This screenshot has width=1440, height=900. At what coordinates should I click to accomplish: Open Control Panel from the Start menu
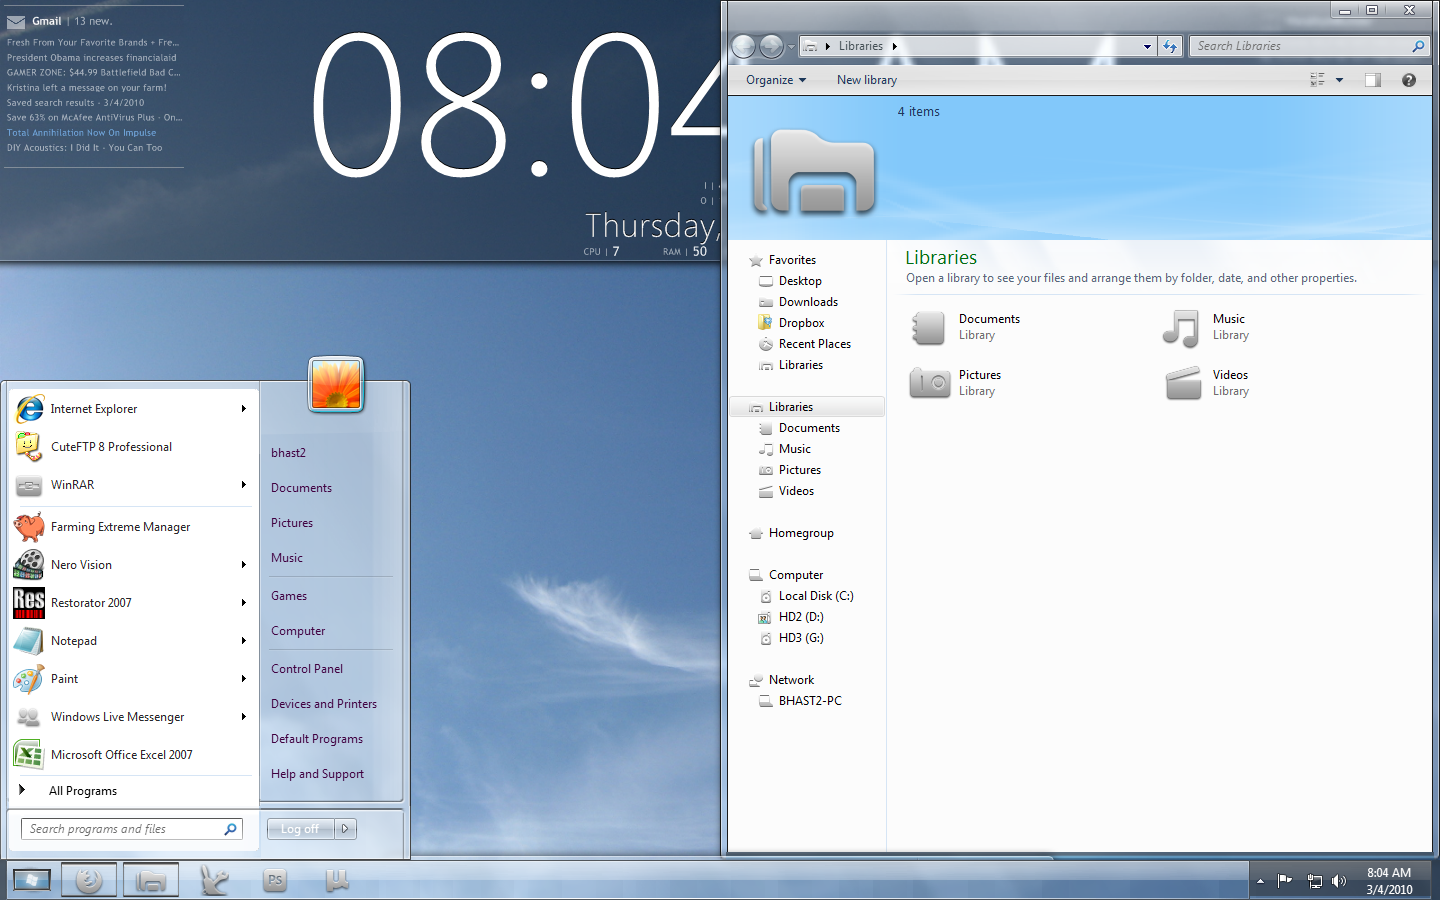[x=307, y=669]
